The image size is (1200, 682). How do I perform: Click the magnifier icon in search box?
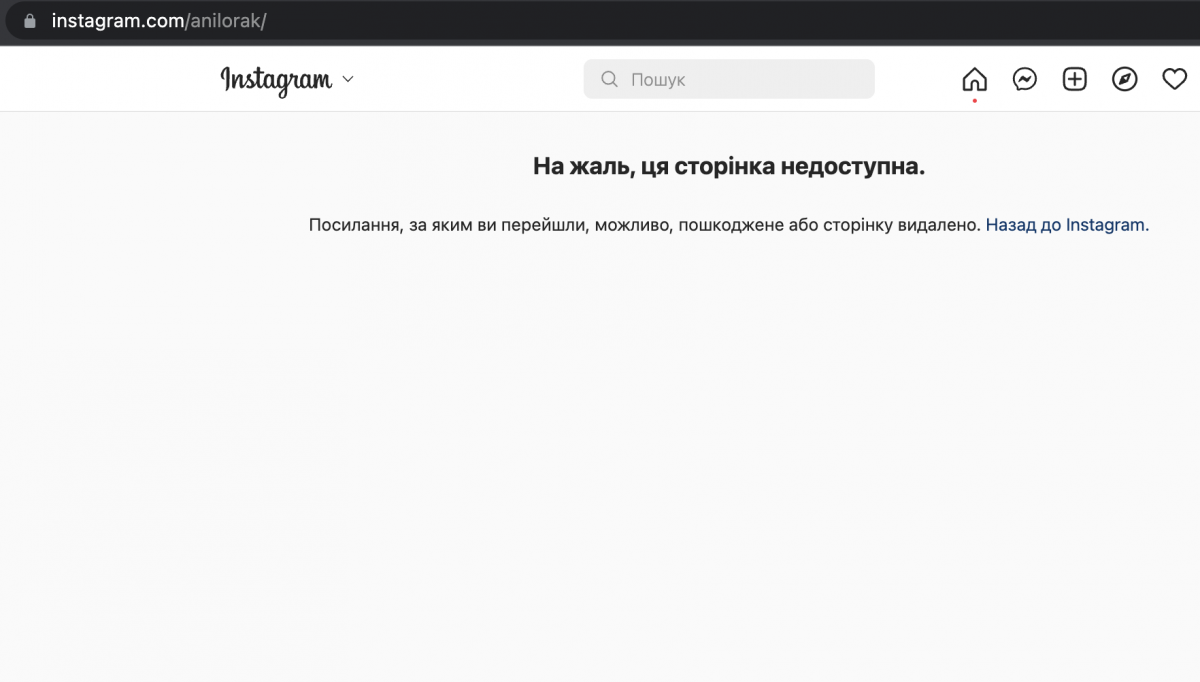pyautogui.click(x=608, y=79)
